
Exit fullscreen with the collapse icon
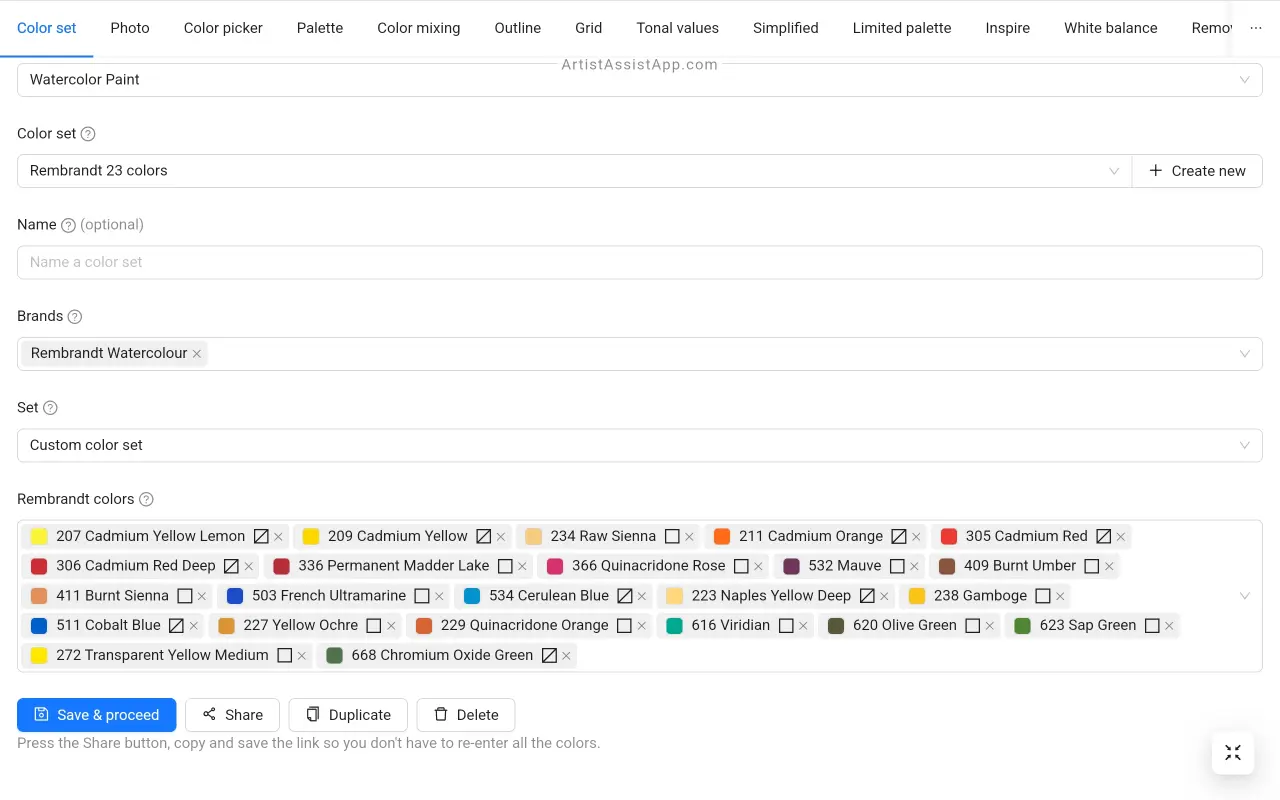pos(1233,753)
